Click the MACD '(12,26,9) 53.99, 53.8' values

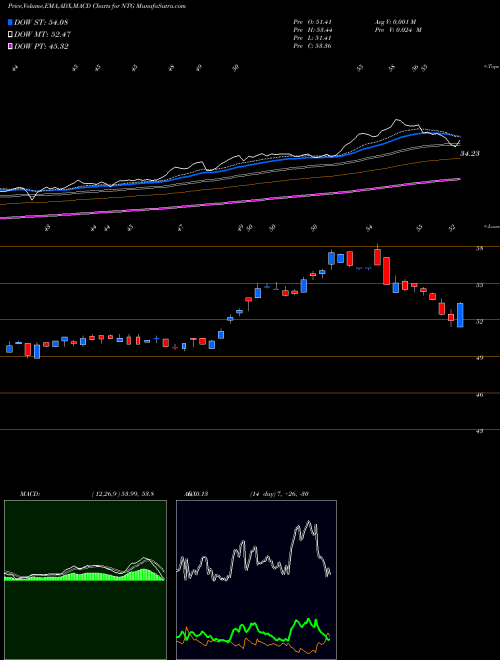click(123, 494)
